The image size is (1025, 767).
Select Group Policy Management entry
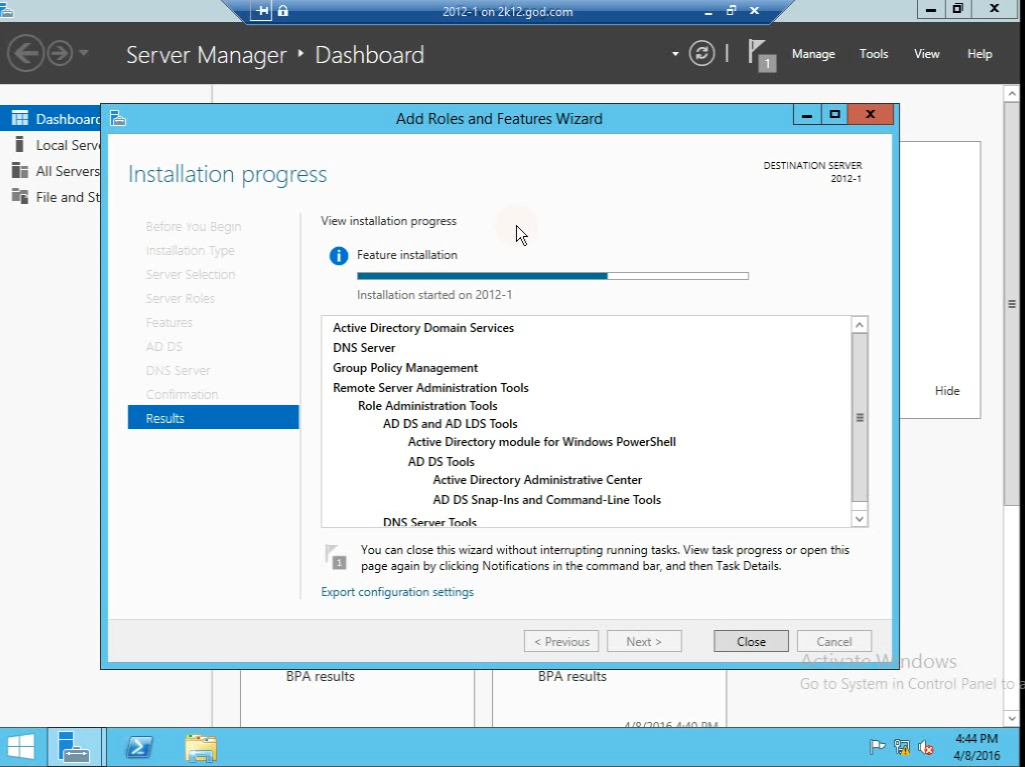coord(405,368)
